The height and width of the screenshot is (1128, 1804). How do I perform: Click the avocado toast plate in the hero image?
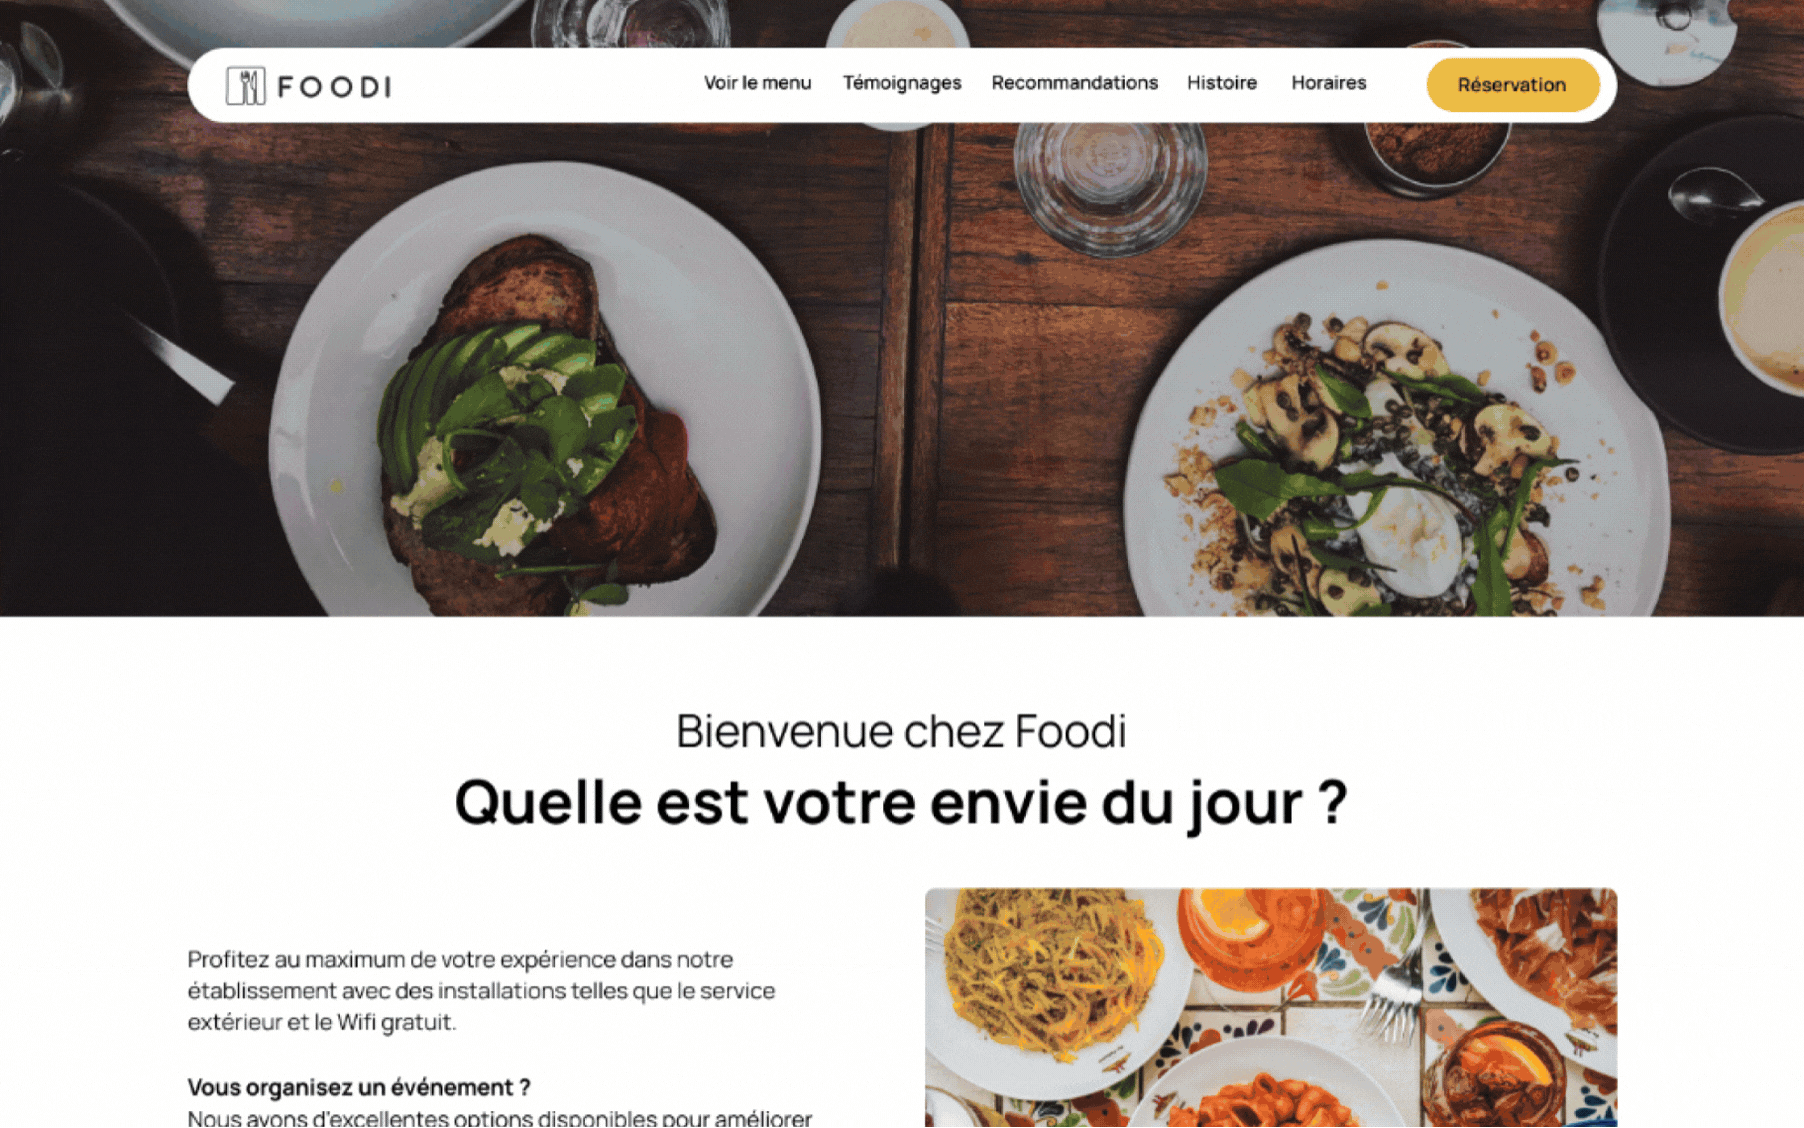[x=545, y=395]
